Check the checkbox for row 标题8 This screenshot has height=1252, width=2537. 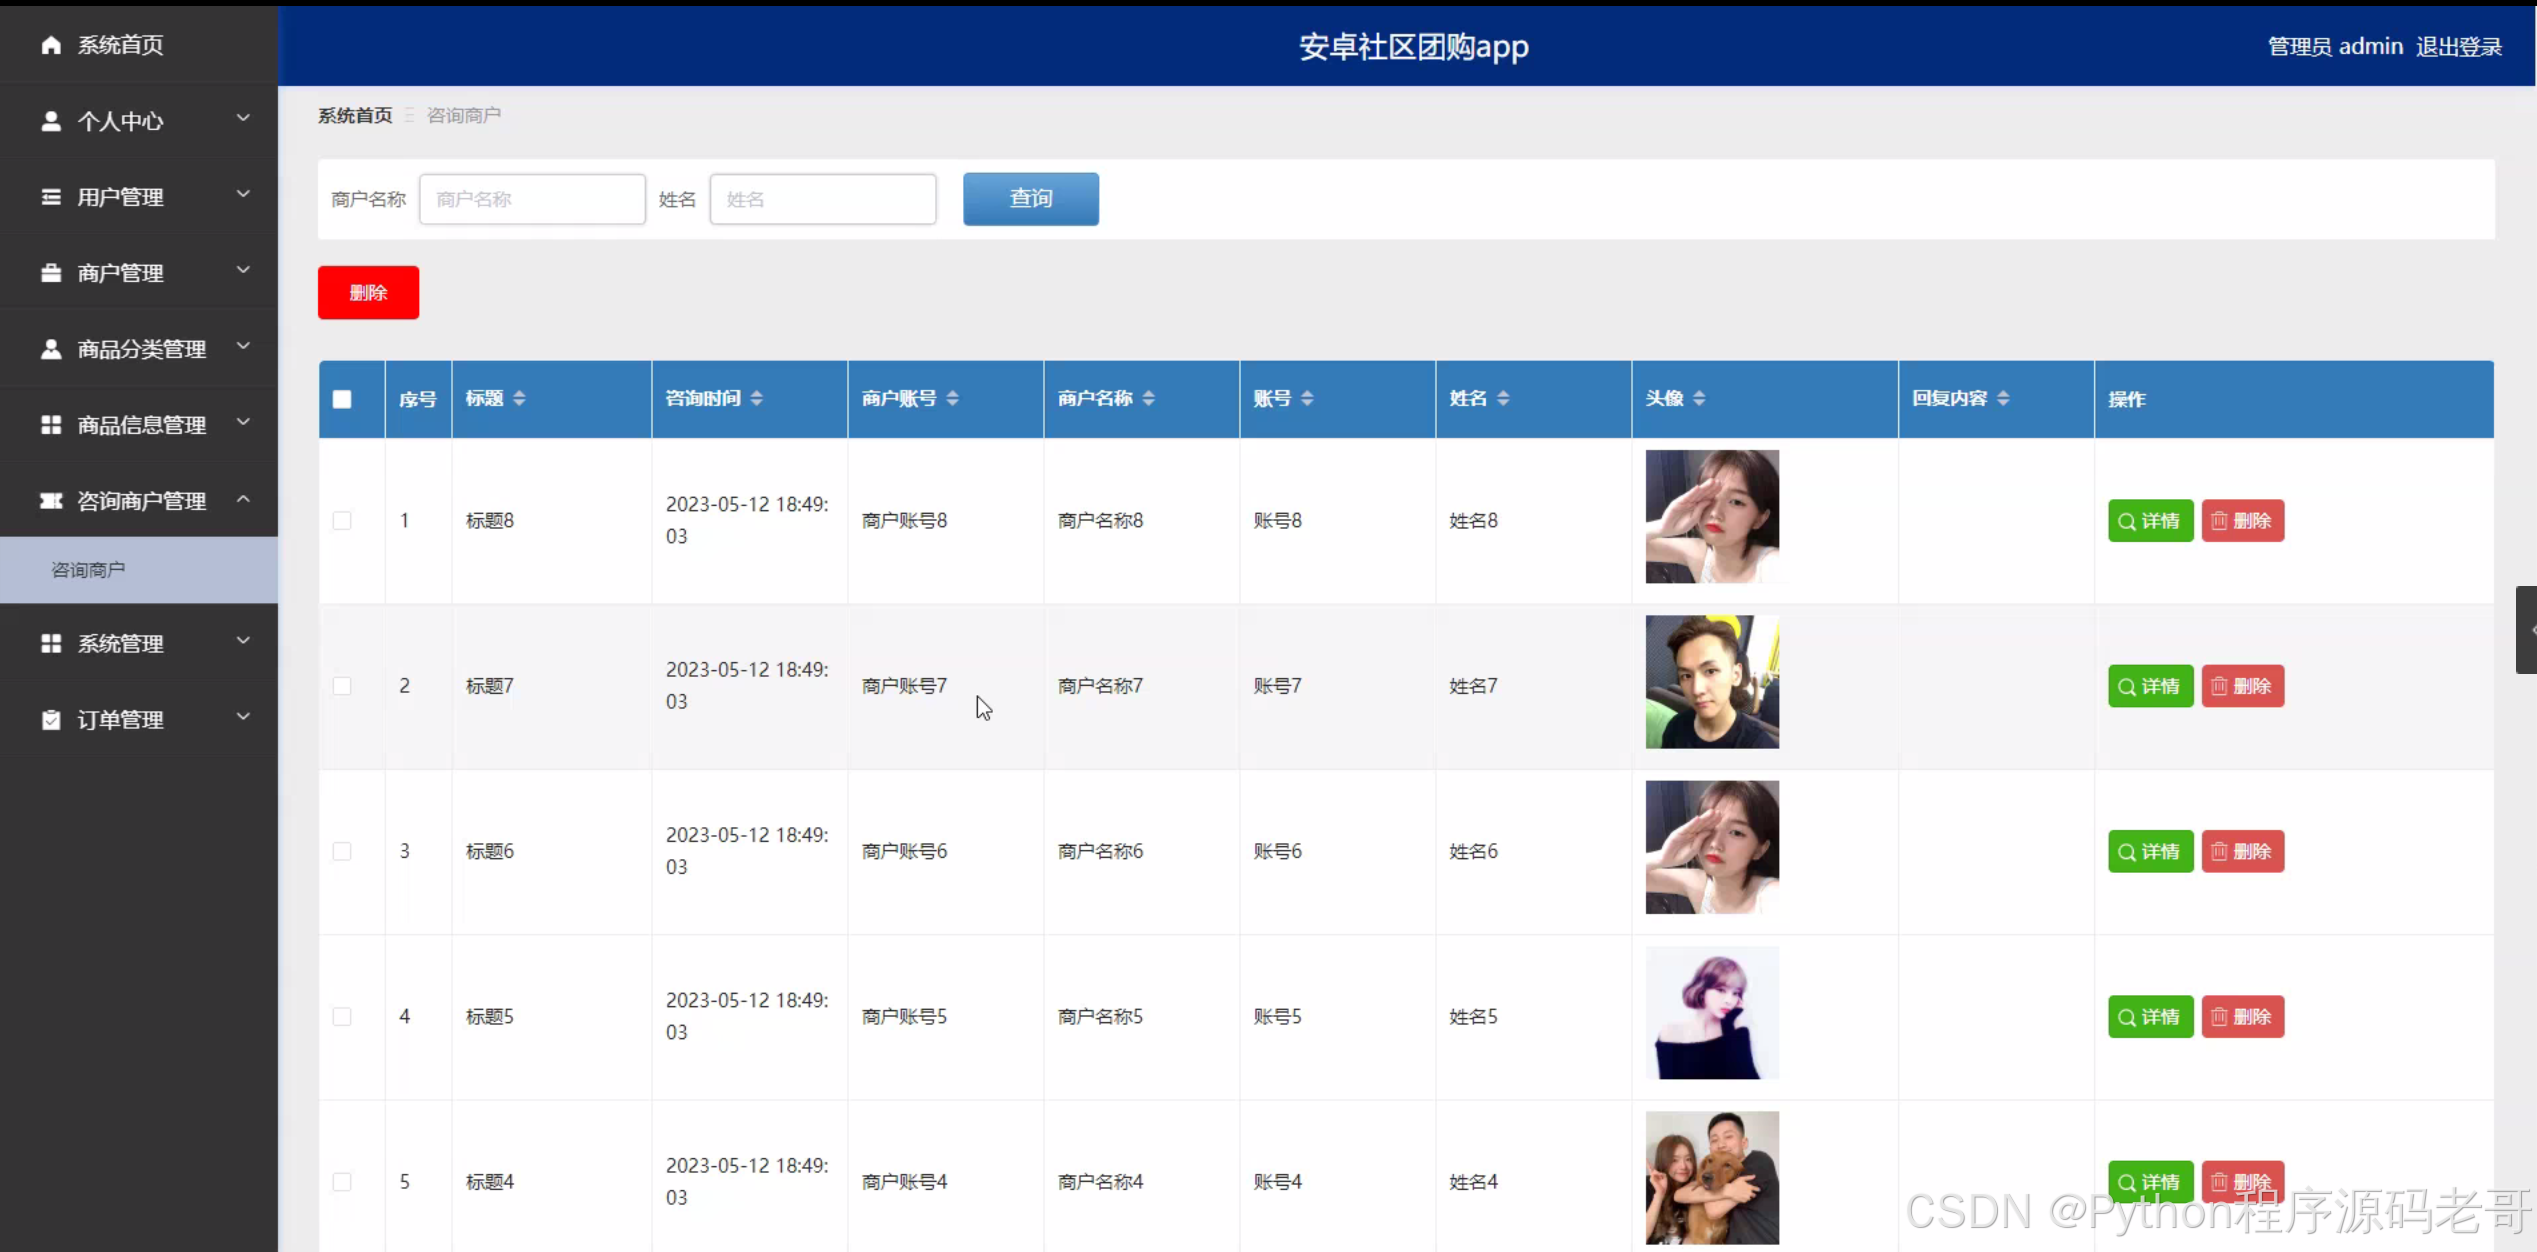(342, 521)
